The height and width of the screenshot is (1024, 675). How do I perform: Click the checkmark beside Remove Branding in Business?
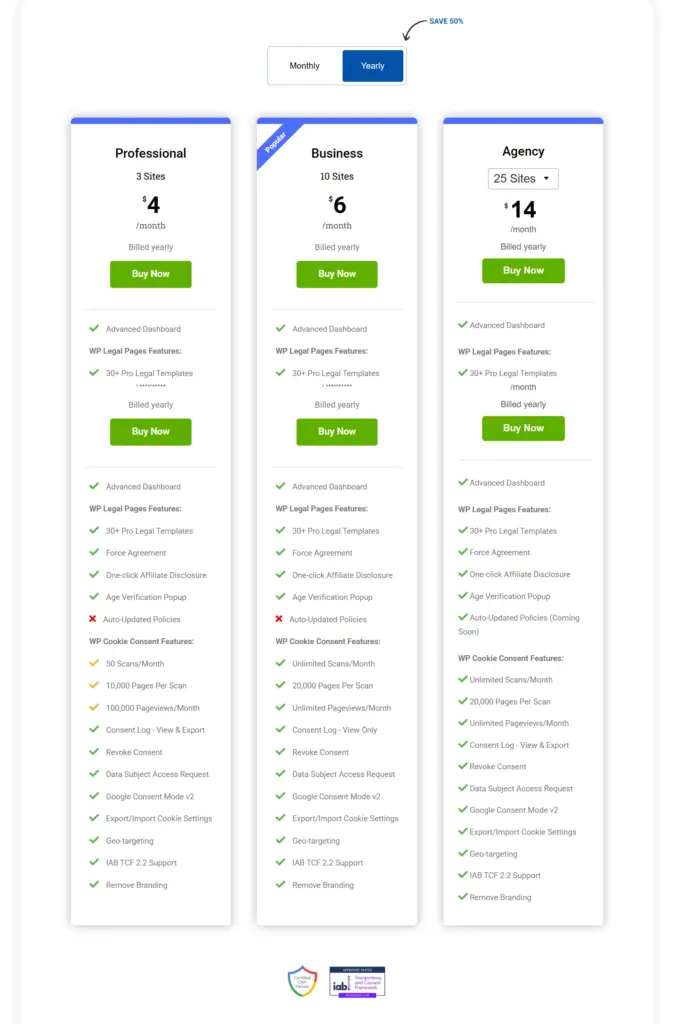(280, 885)
